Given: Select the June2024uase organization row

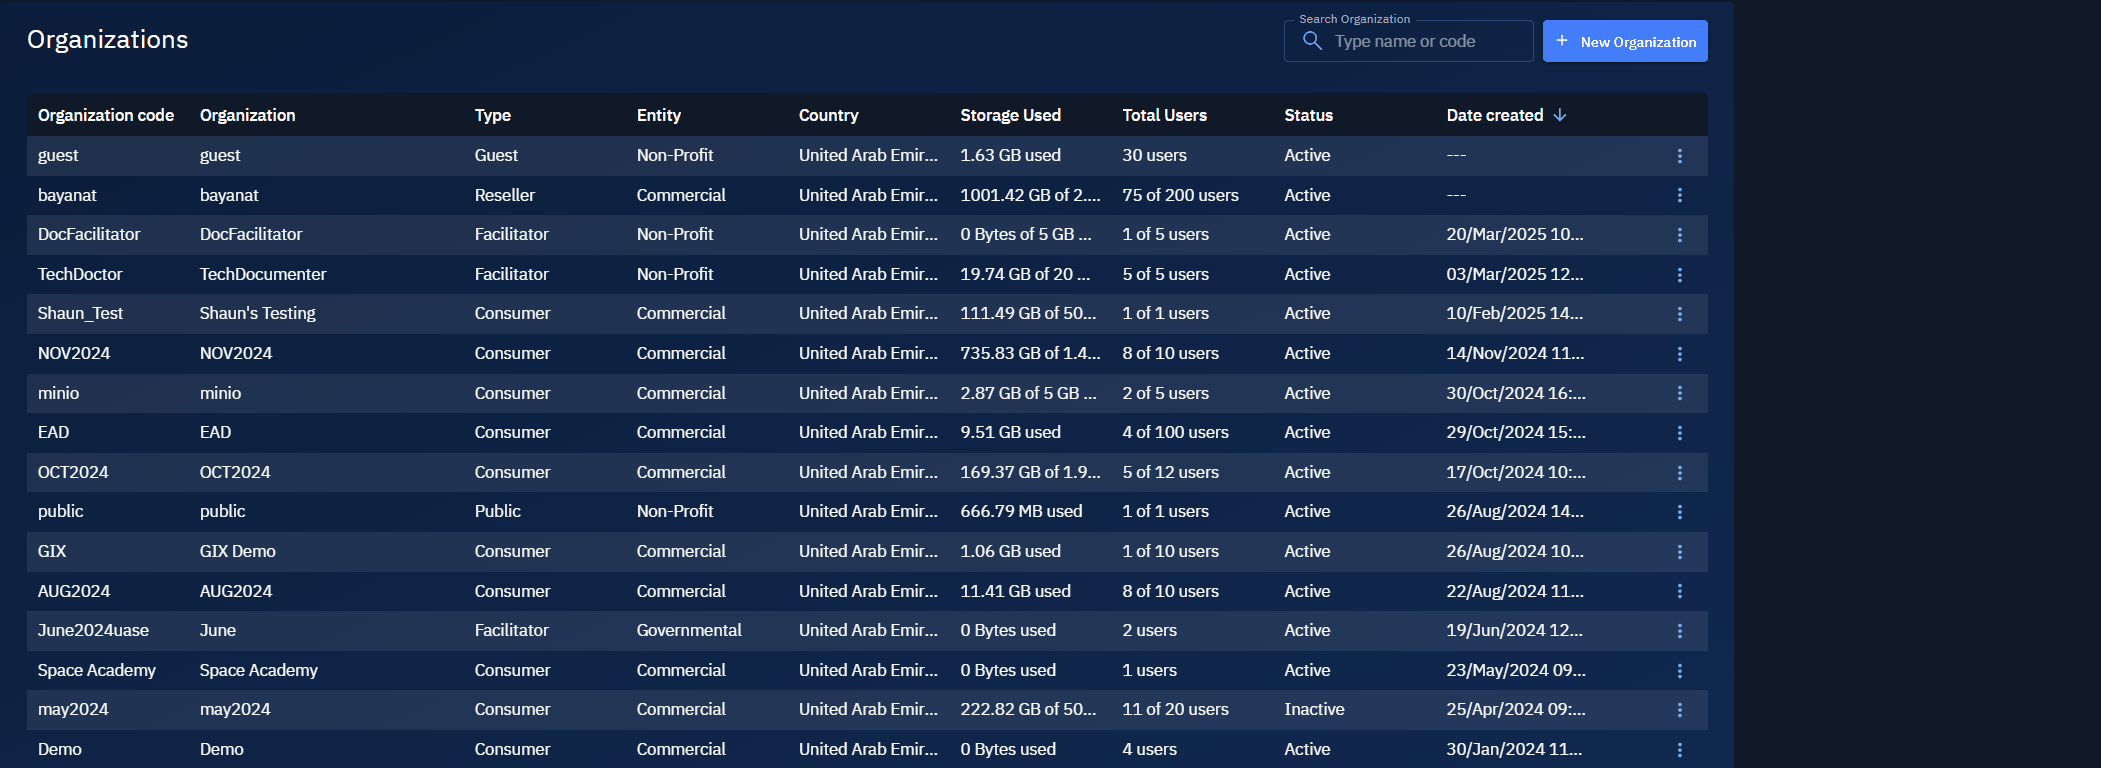Looking at the screenshot, I should coord(93,630).
